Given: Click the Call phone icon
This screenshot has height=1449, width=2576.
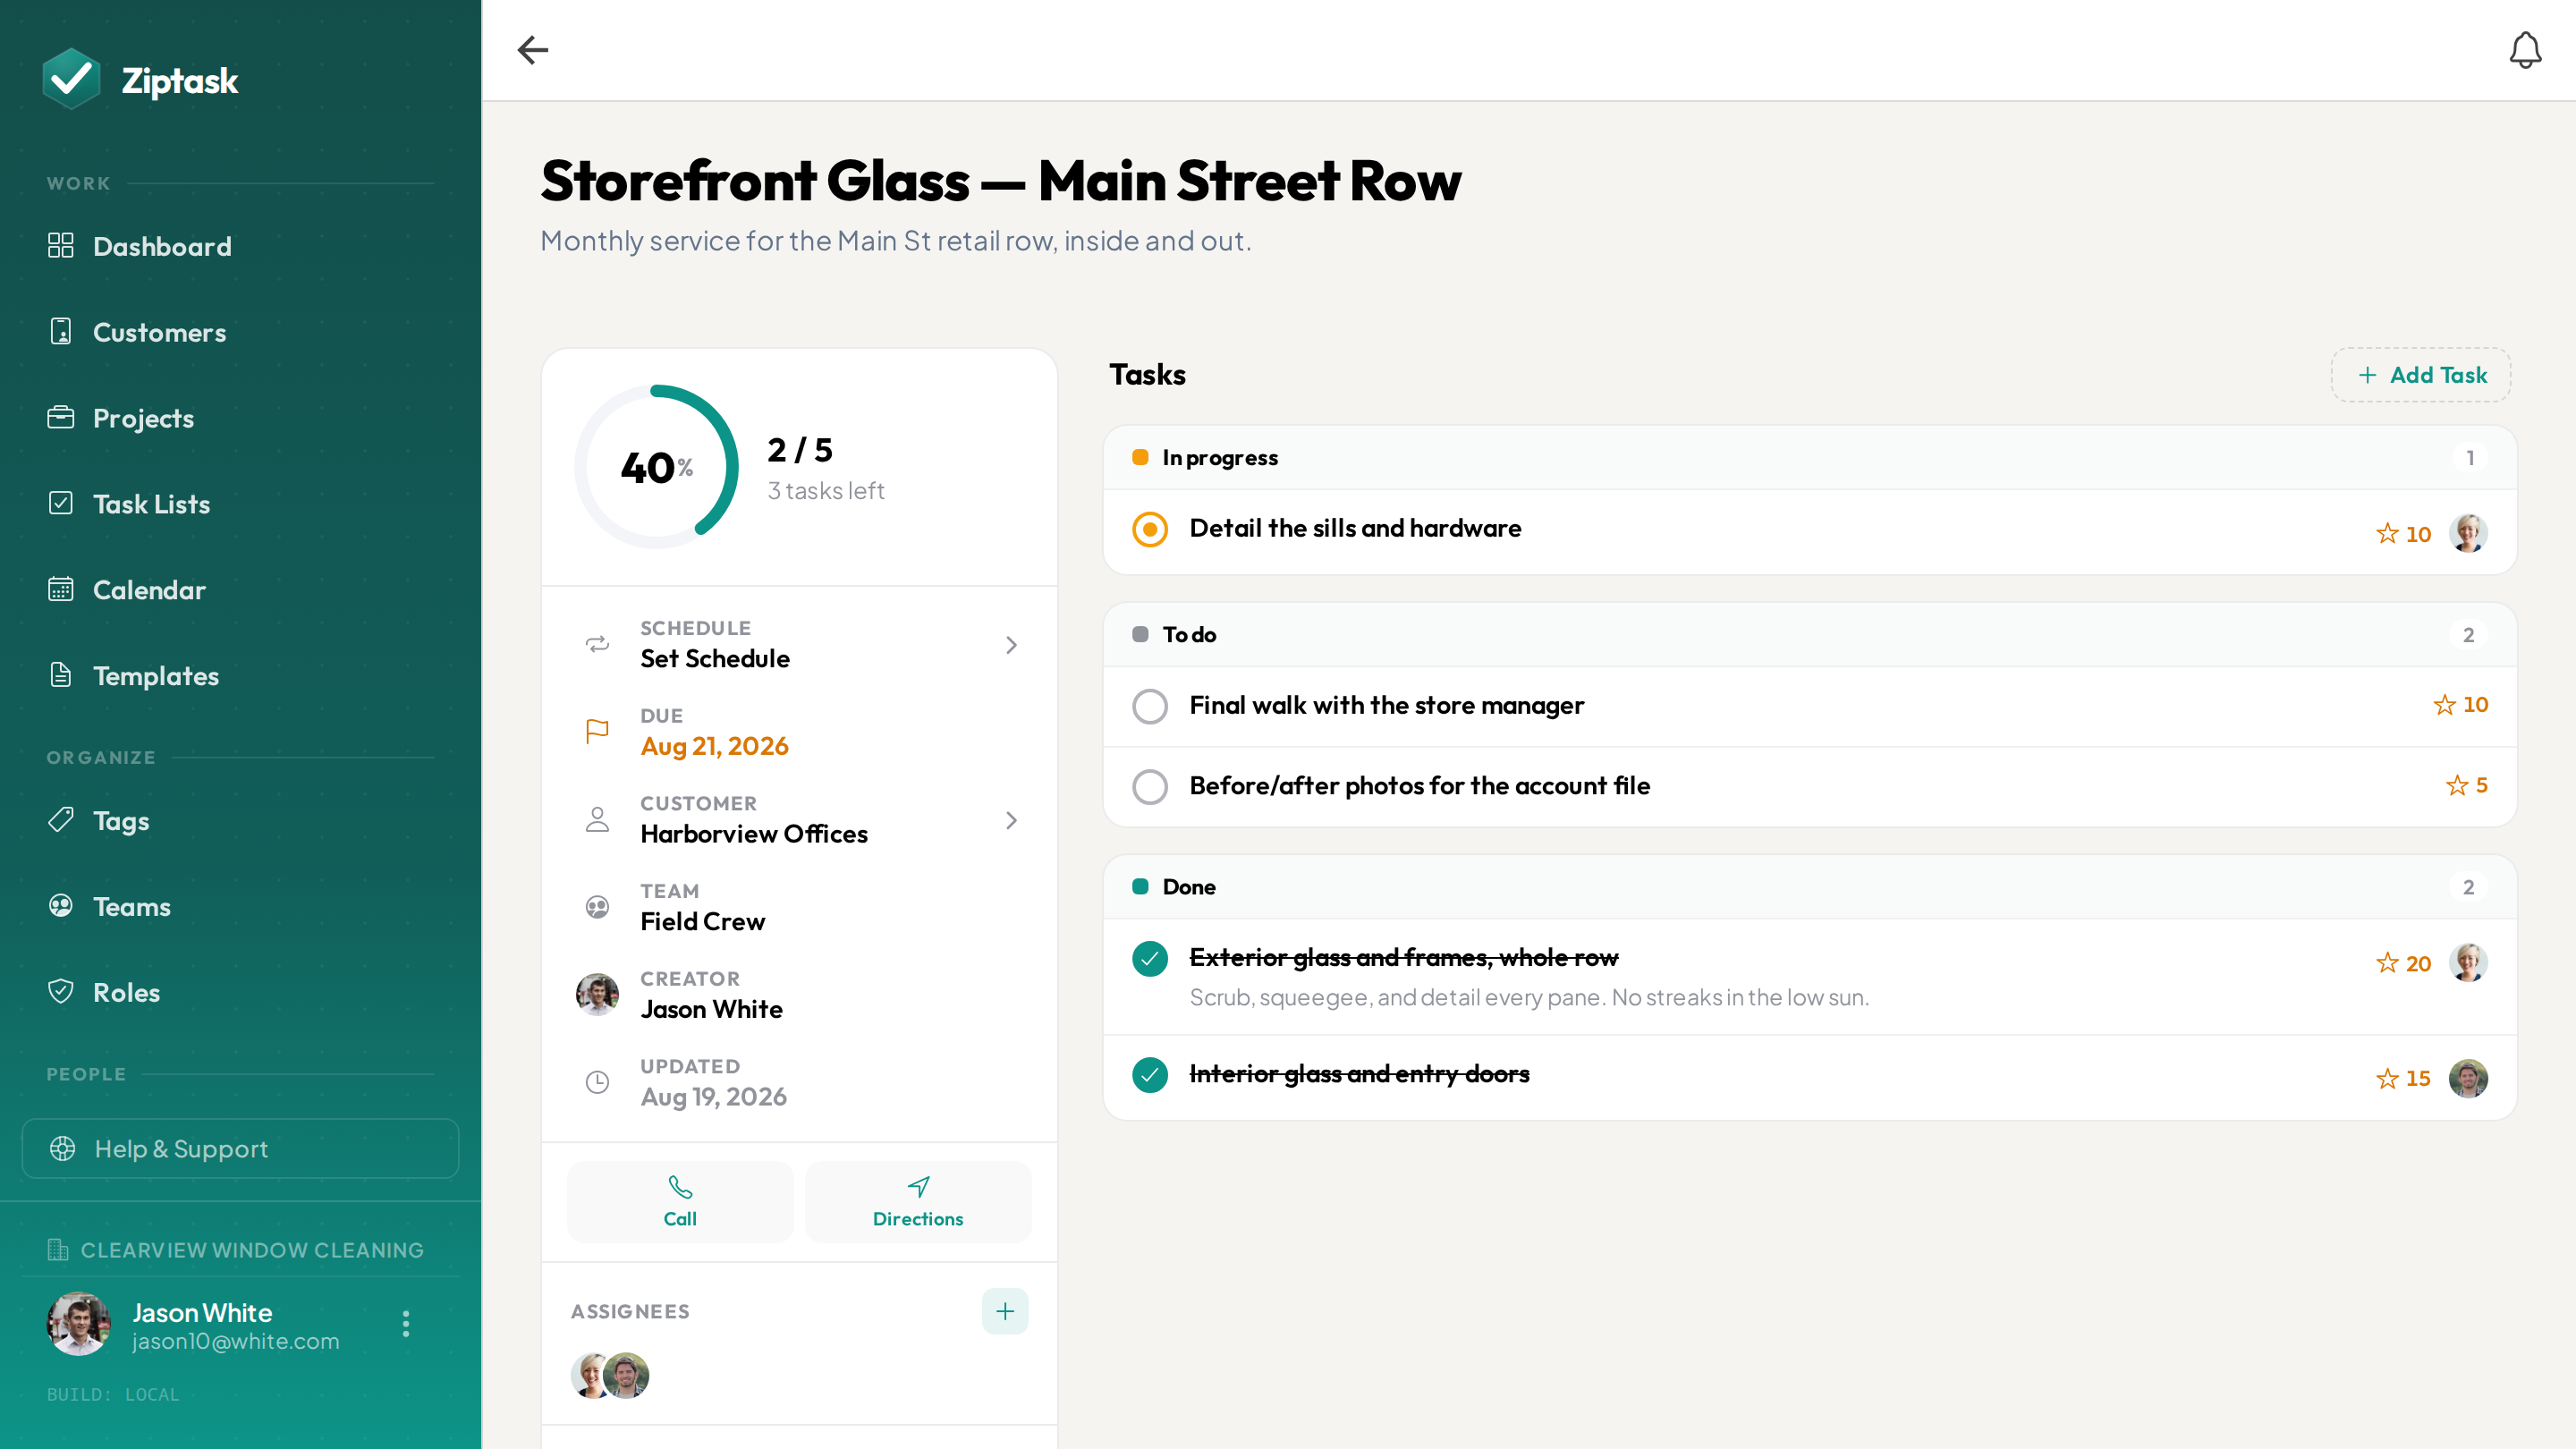Looking at the screenshot, I should pyautogui.click(x=680, y=1187).
